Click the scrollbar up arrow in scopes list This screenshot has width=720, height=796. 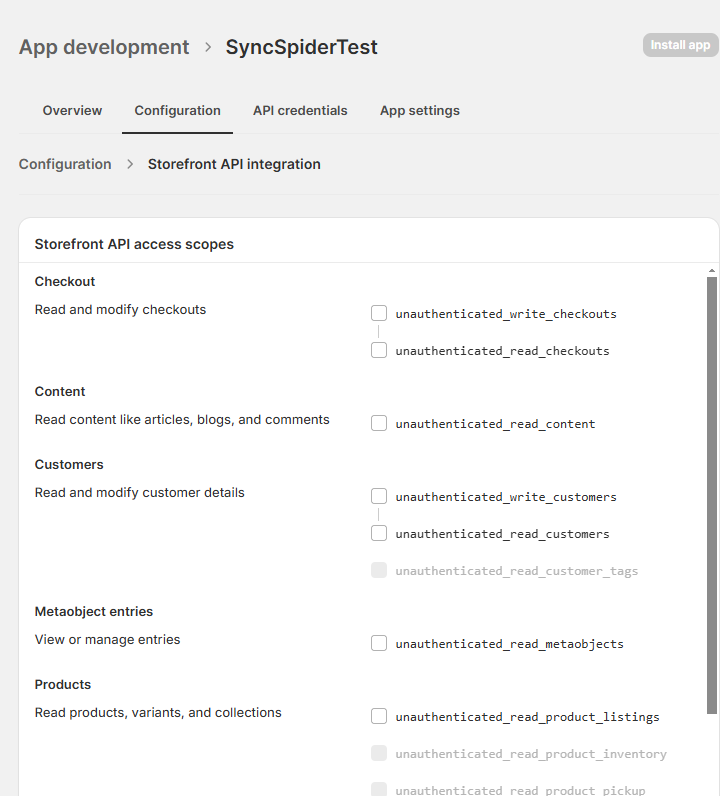[x=712, y=271]
